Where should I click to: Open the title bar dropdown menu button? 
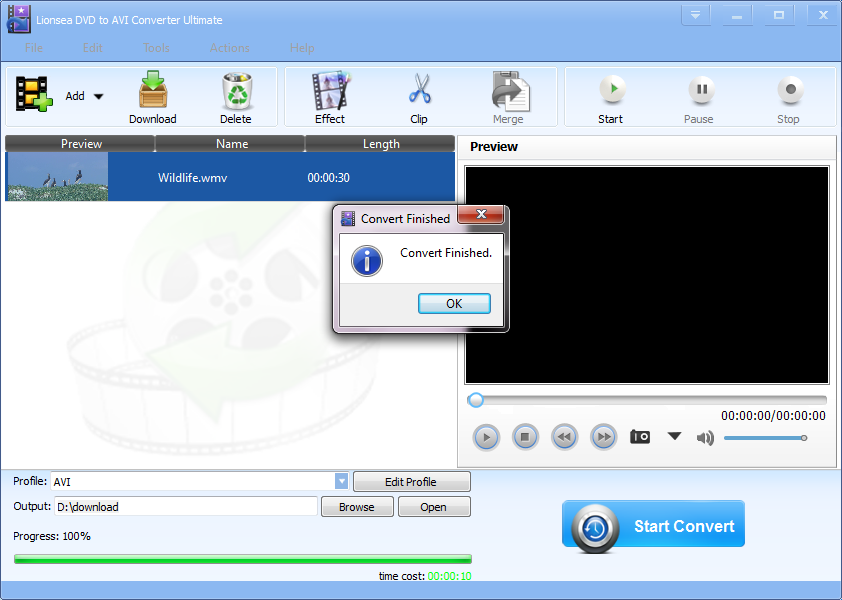click(x=695, y=15)
